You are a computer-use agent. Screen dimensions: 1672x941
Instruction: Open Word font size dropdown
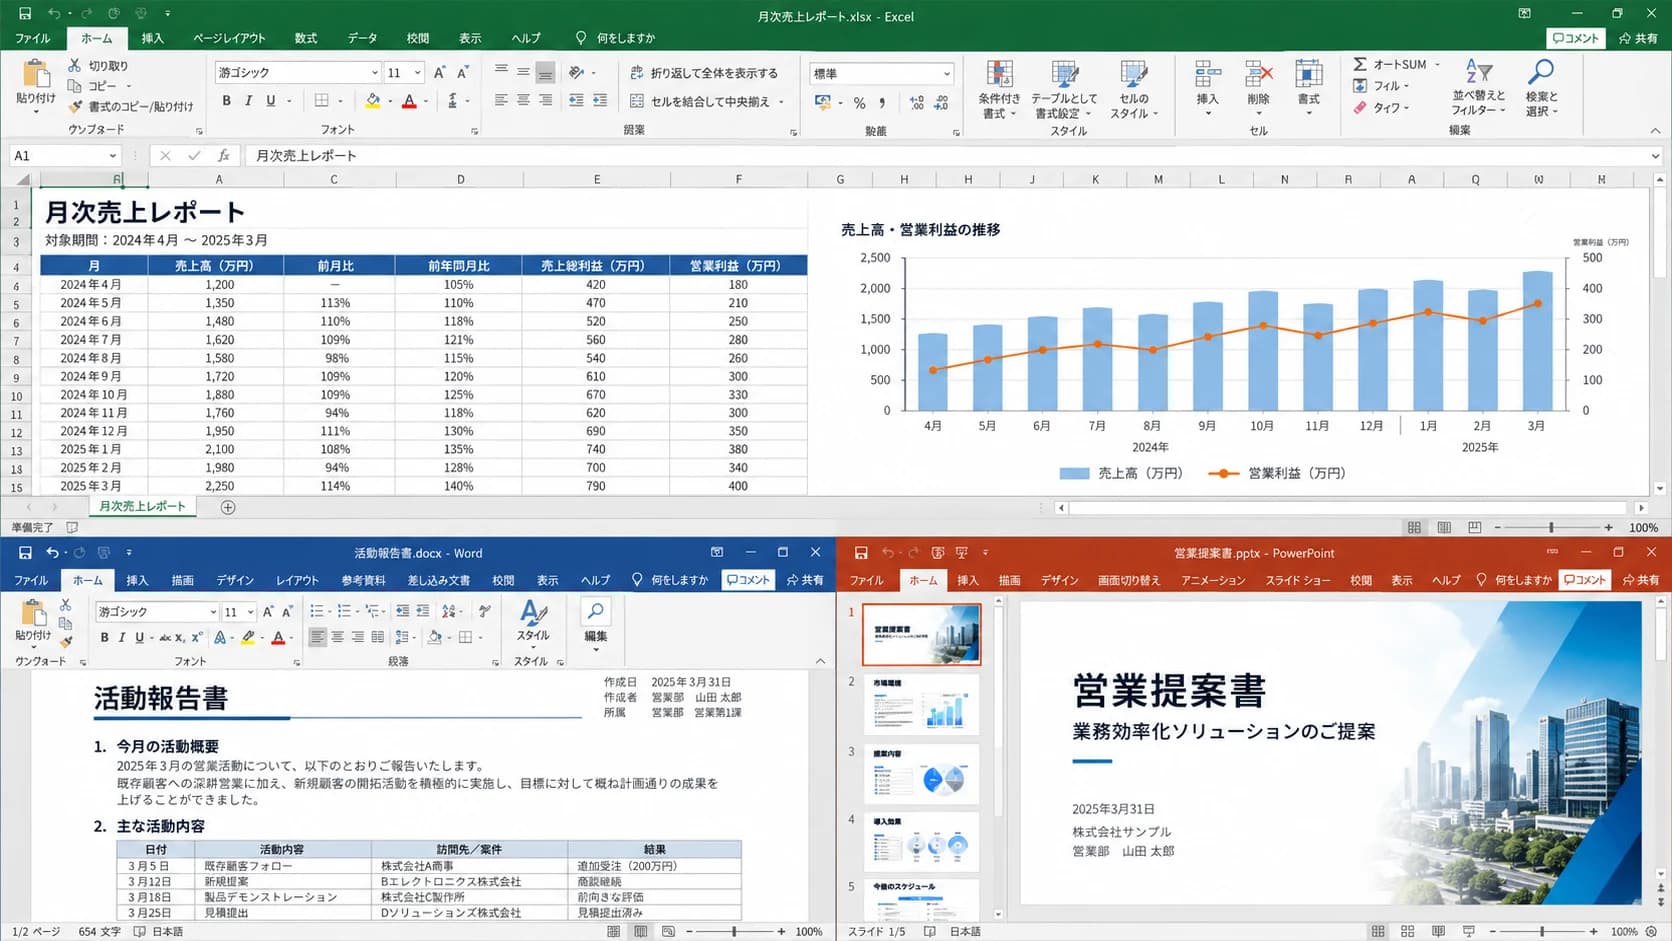[250, 612]
